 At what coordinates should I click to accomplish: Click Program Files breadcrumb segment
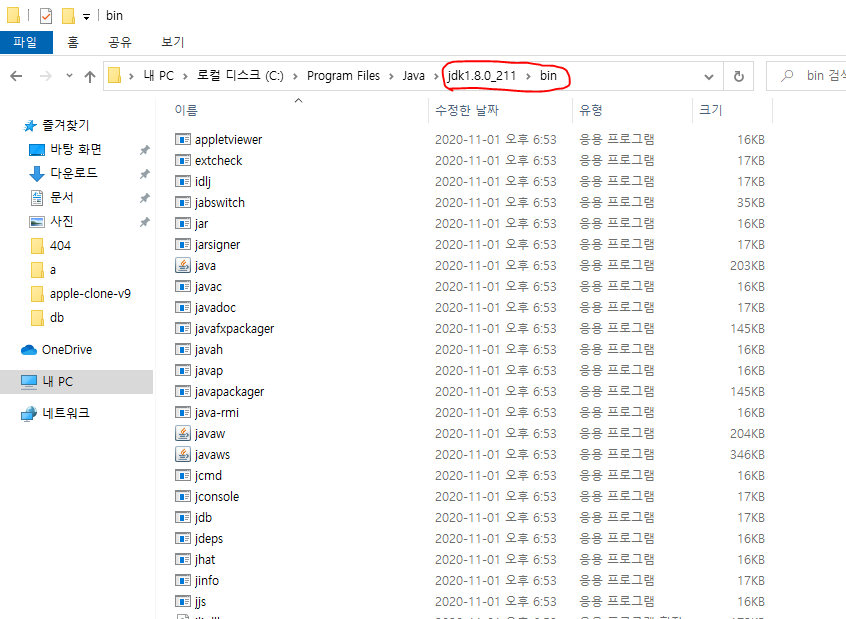click(x=343, y=76)
